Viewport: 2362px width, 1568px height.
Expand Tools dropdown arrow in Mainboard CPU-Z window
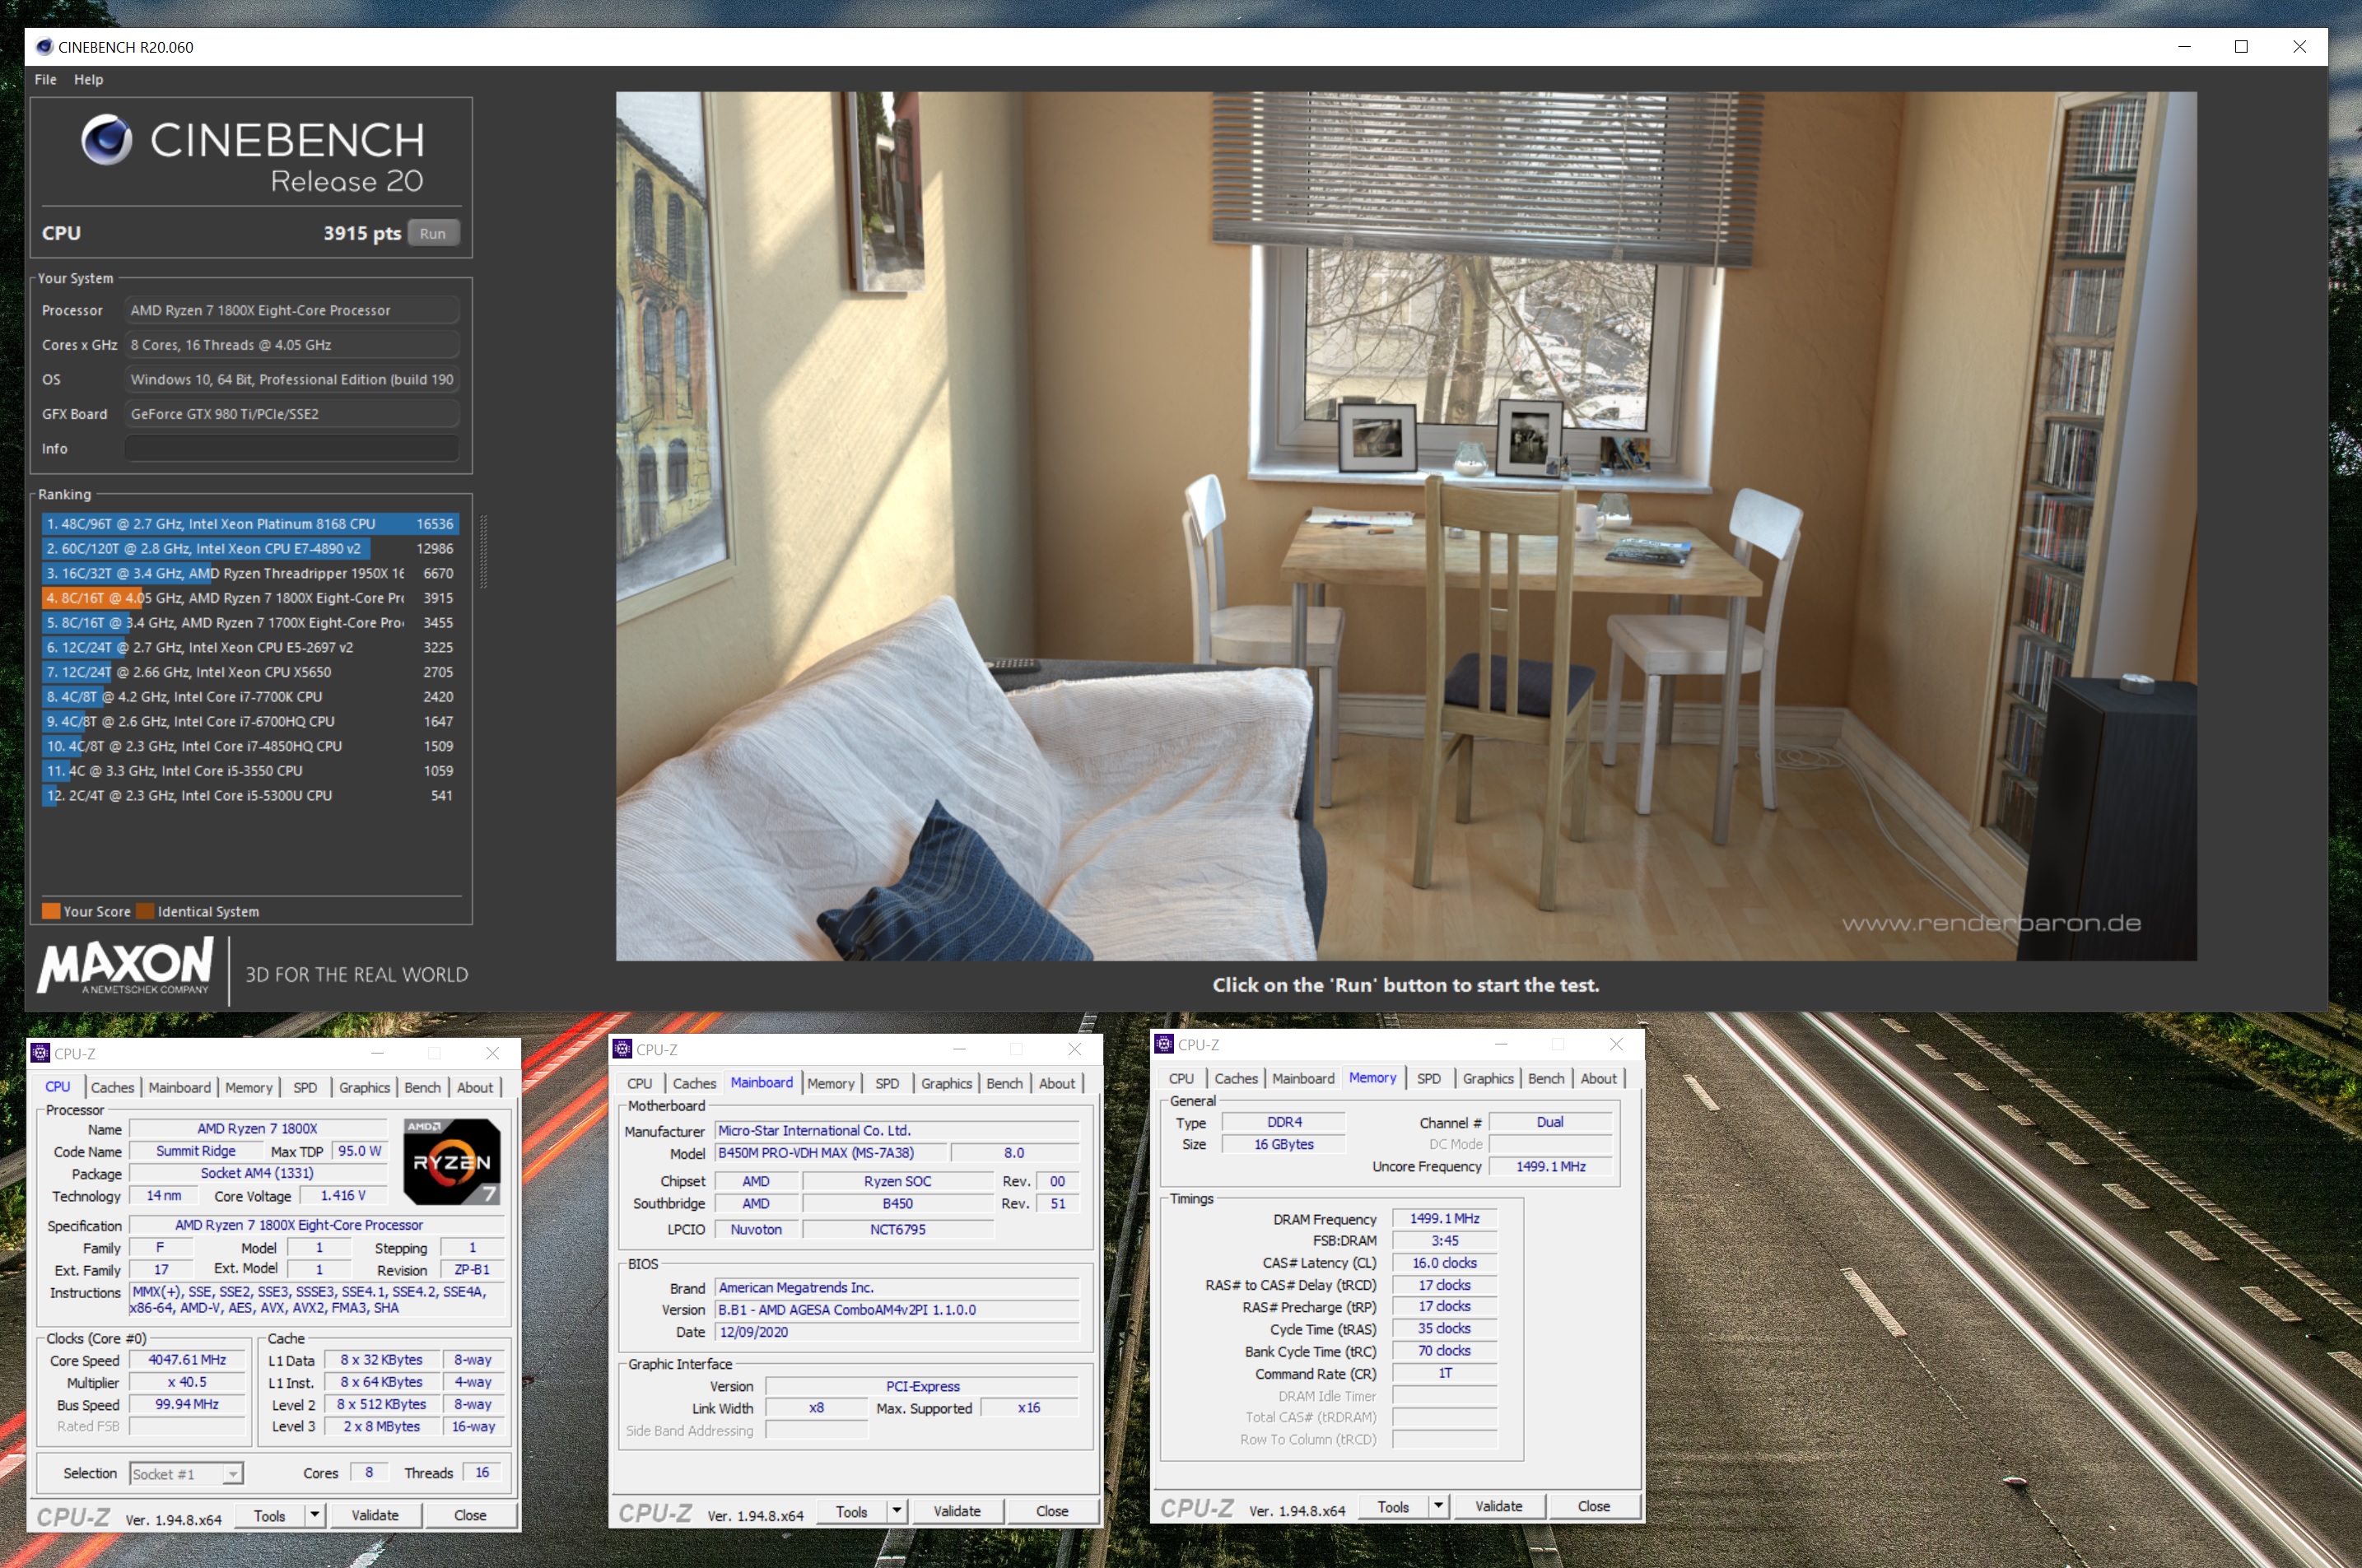897,1512
